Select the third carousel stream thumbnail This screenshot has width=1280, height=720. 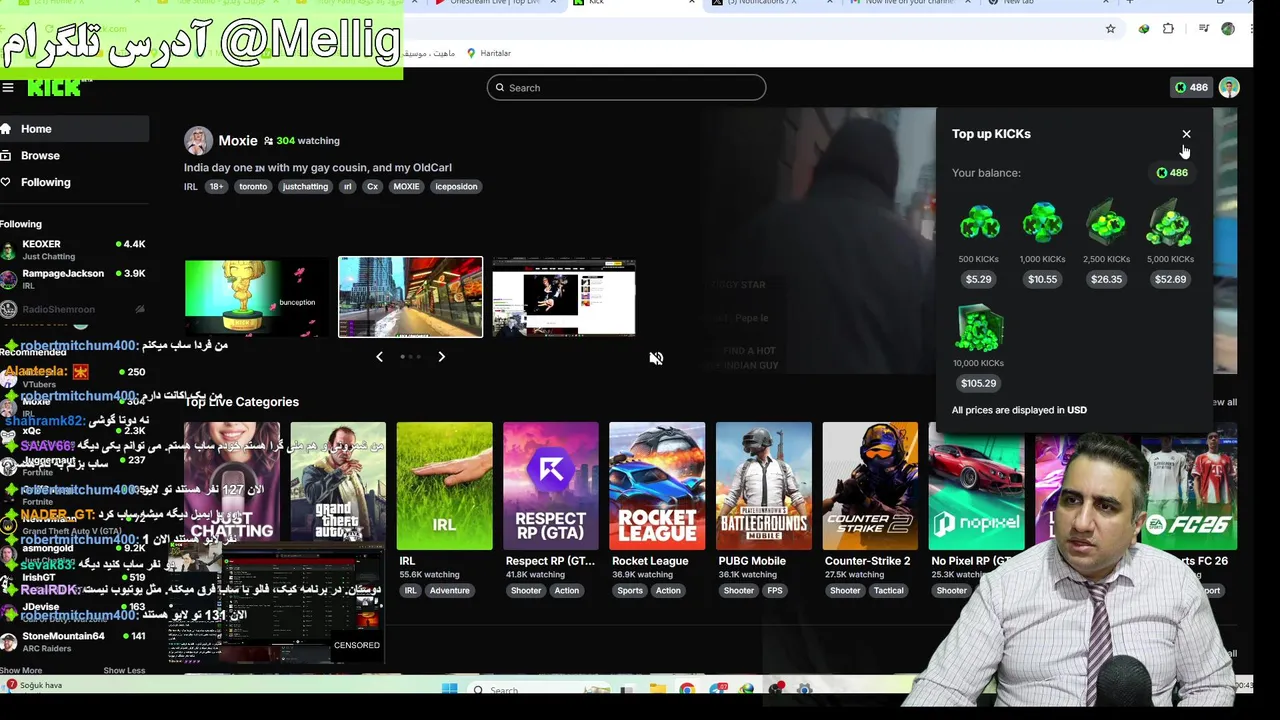pos(564,297)
